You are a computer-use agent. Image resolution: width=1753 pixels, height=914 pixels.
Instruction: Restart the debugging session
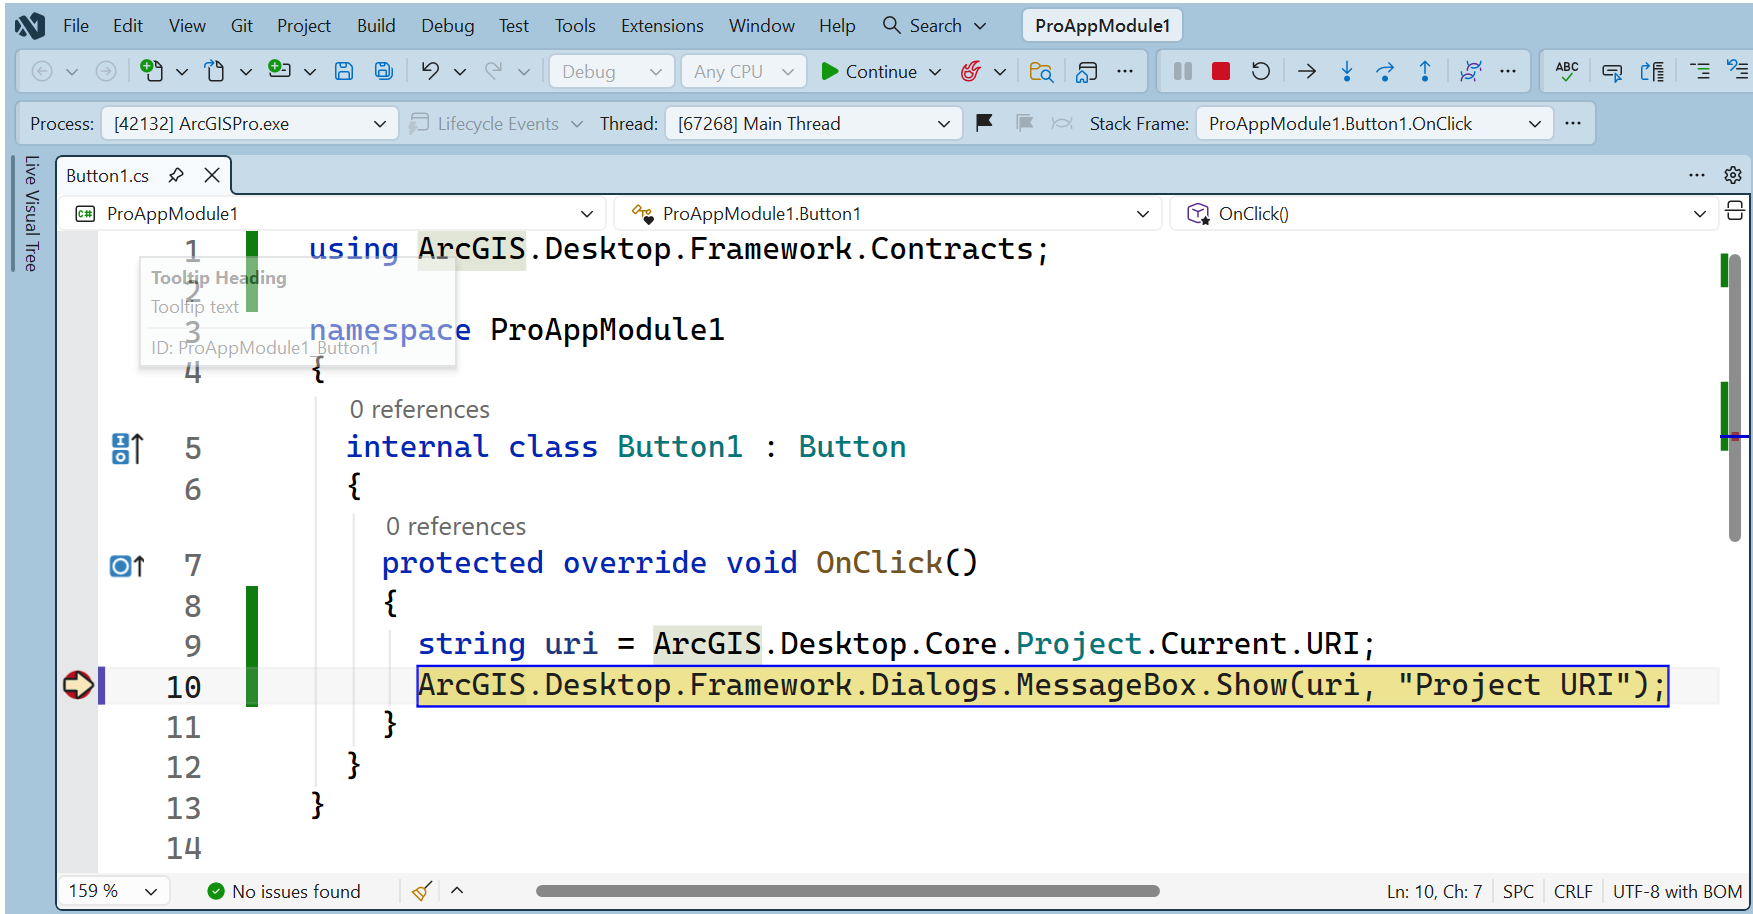(1261, 71)
